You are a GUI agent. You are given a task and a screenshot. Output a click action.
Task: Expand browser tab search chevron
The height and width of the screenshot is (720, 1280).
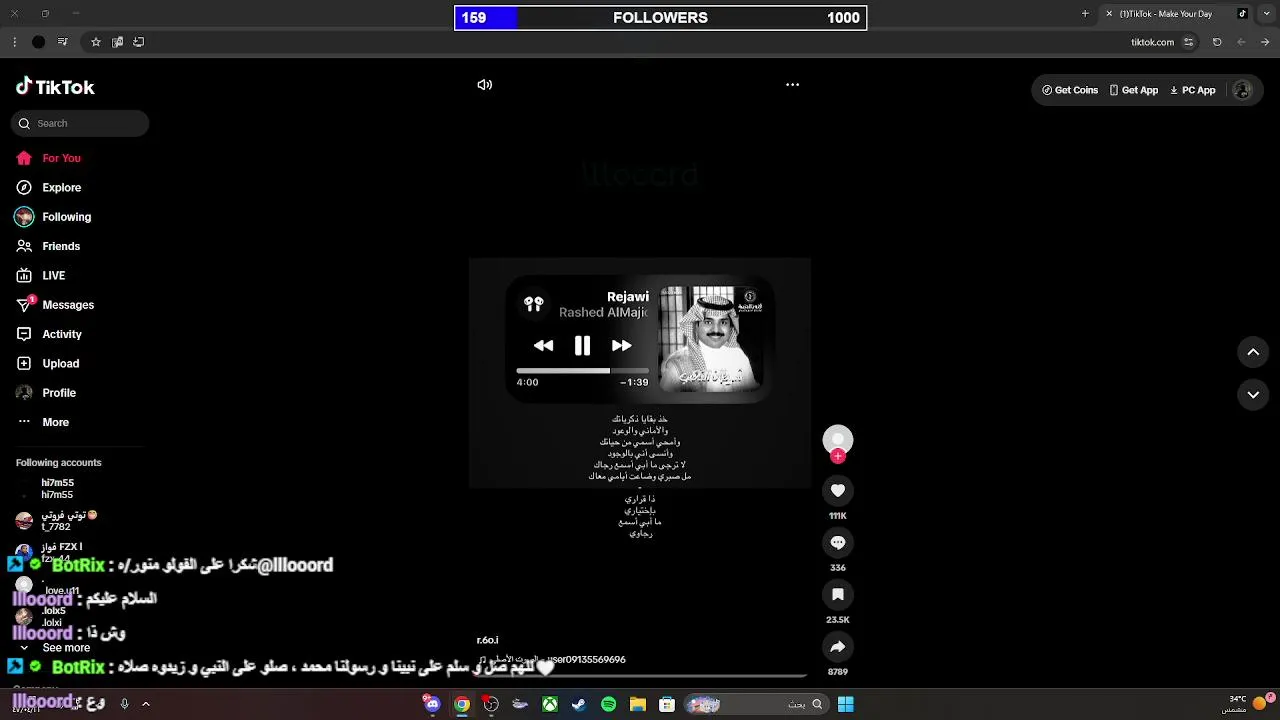1265,14
